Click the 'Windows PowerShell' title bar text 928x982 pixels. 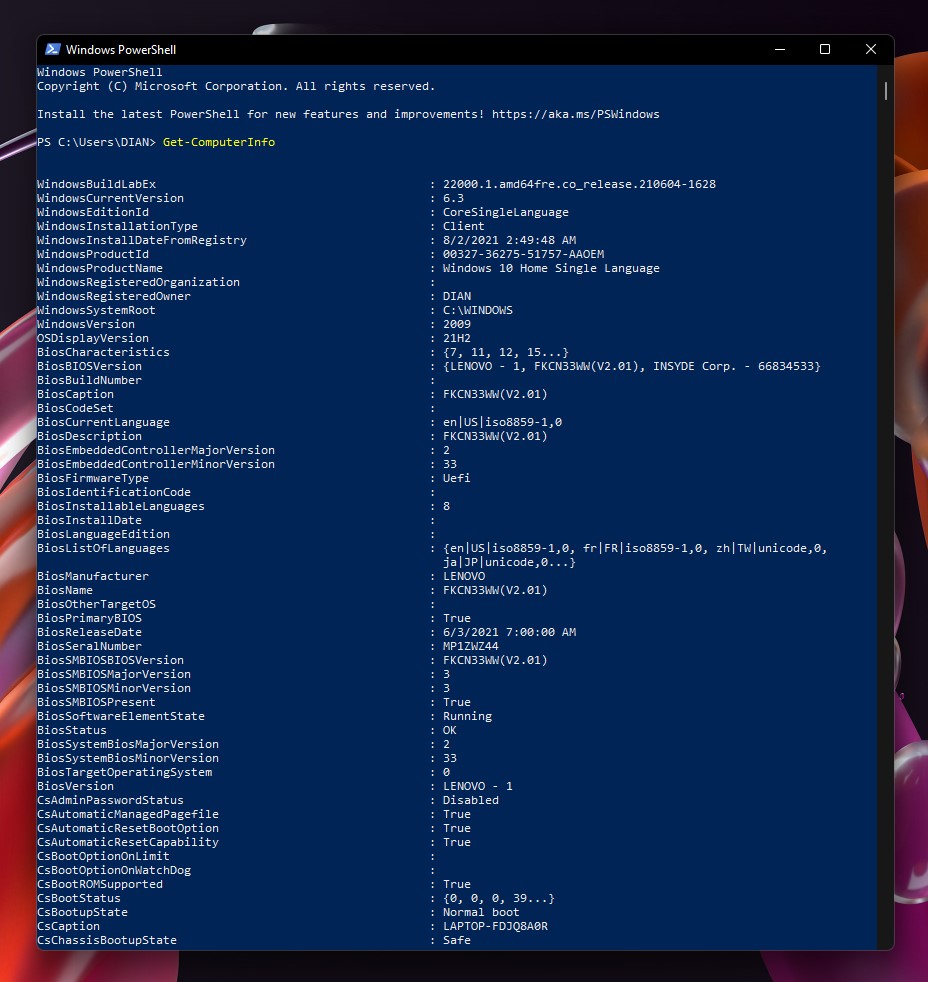[x=121, y=49]
